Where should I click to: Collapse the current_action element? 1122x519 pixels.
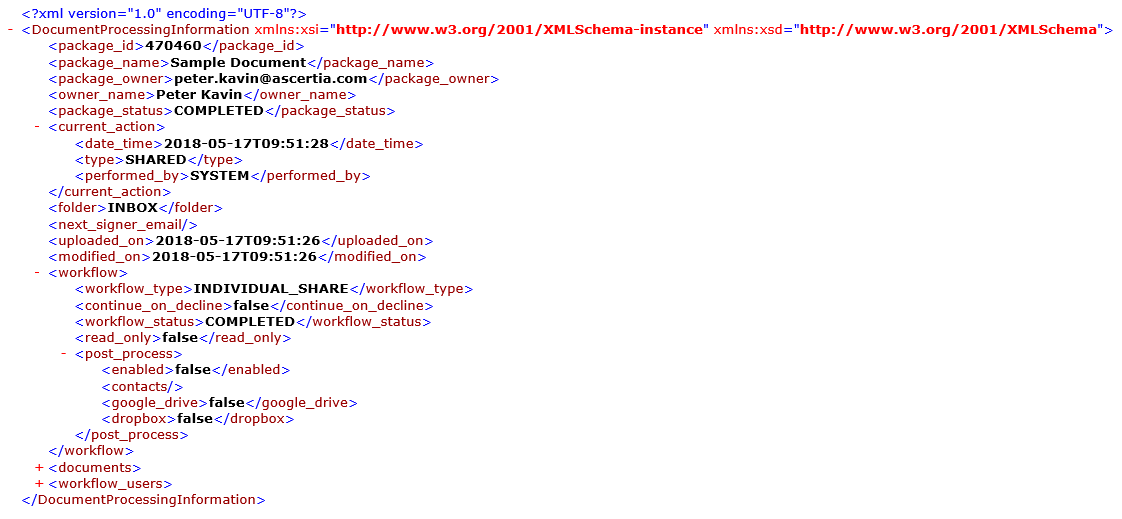[37, 127]
